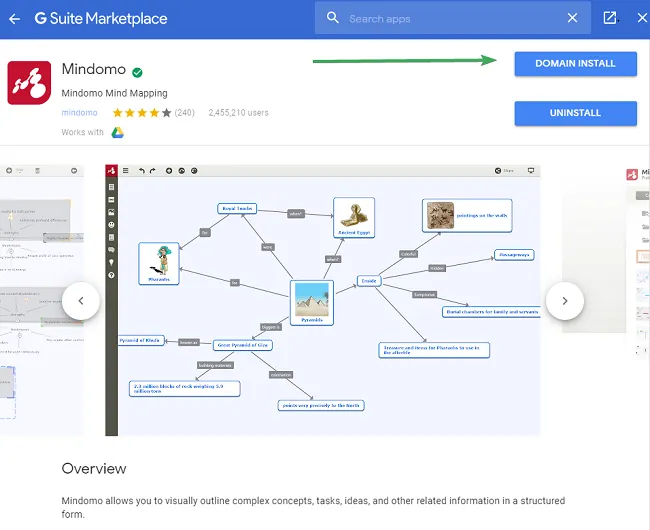Image resolution: width=650 pixels, height=530 pixels.
Task: Clear the search field with the X
Action: 572,18
